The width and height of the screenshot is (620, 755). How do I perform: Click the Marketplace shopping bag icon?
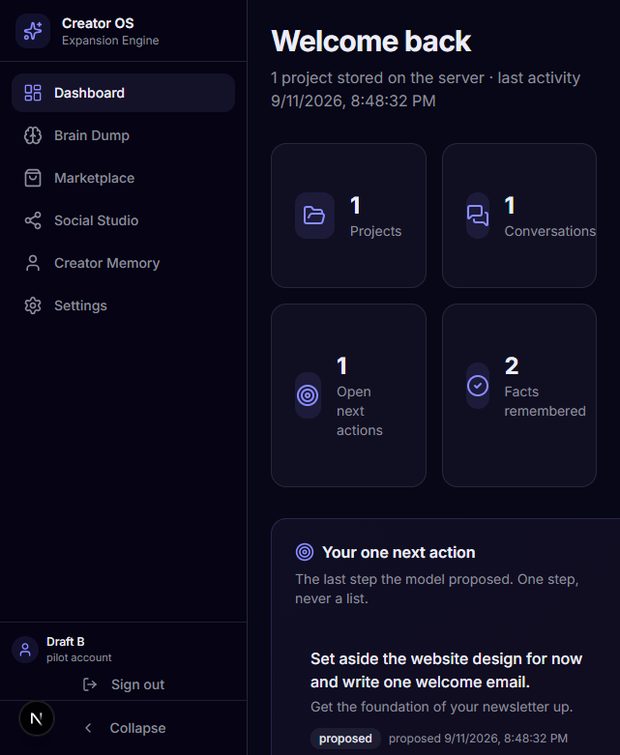33,178
